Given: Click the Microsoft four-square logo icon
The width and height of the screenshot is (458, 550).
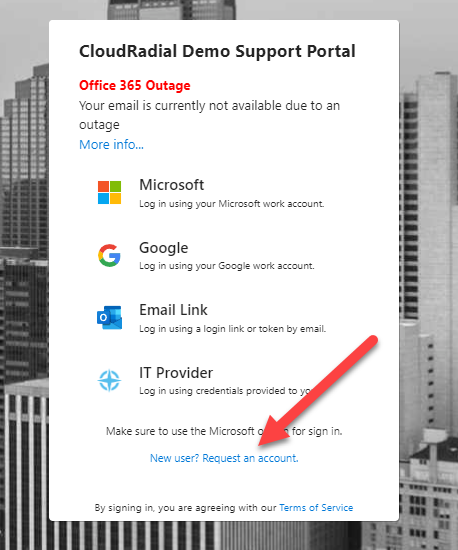Looking at the screenshot, I should coord(109,192).
